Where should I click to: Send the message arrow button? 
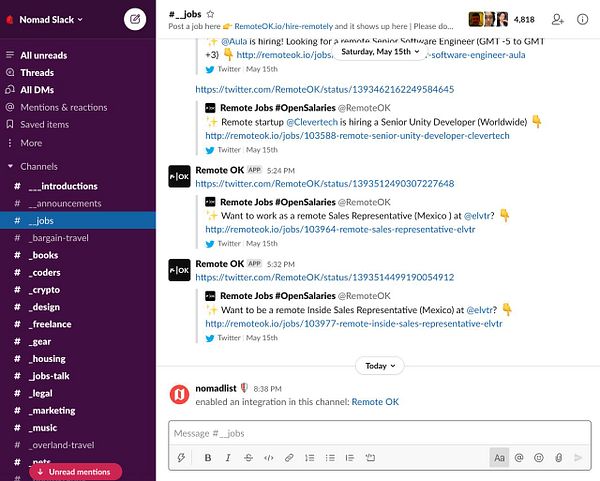click(x=578, y=457)
